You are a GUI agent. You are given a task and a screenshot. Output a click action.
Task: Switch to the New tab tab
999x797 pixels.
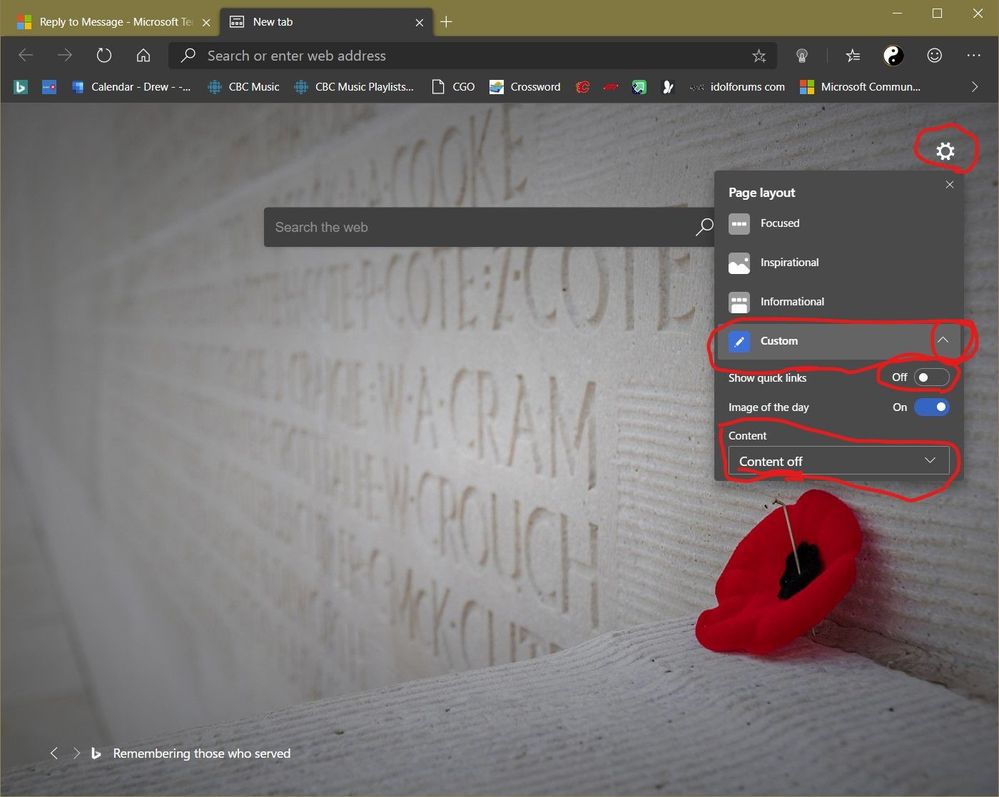click(x=326, y=22)
